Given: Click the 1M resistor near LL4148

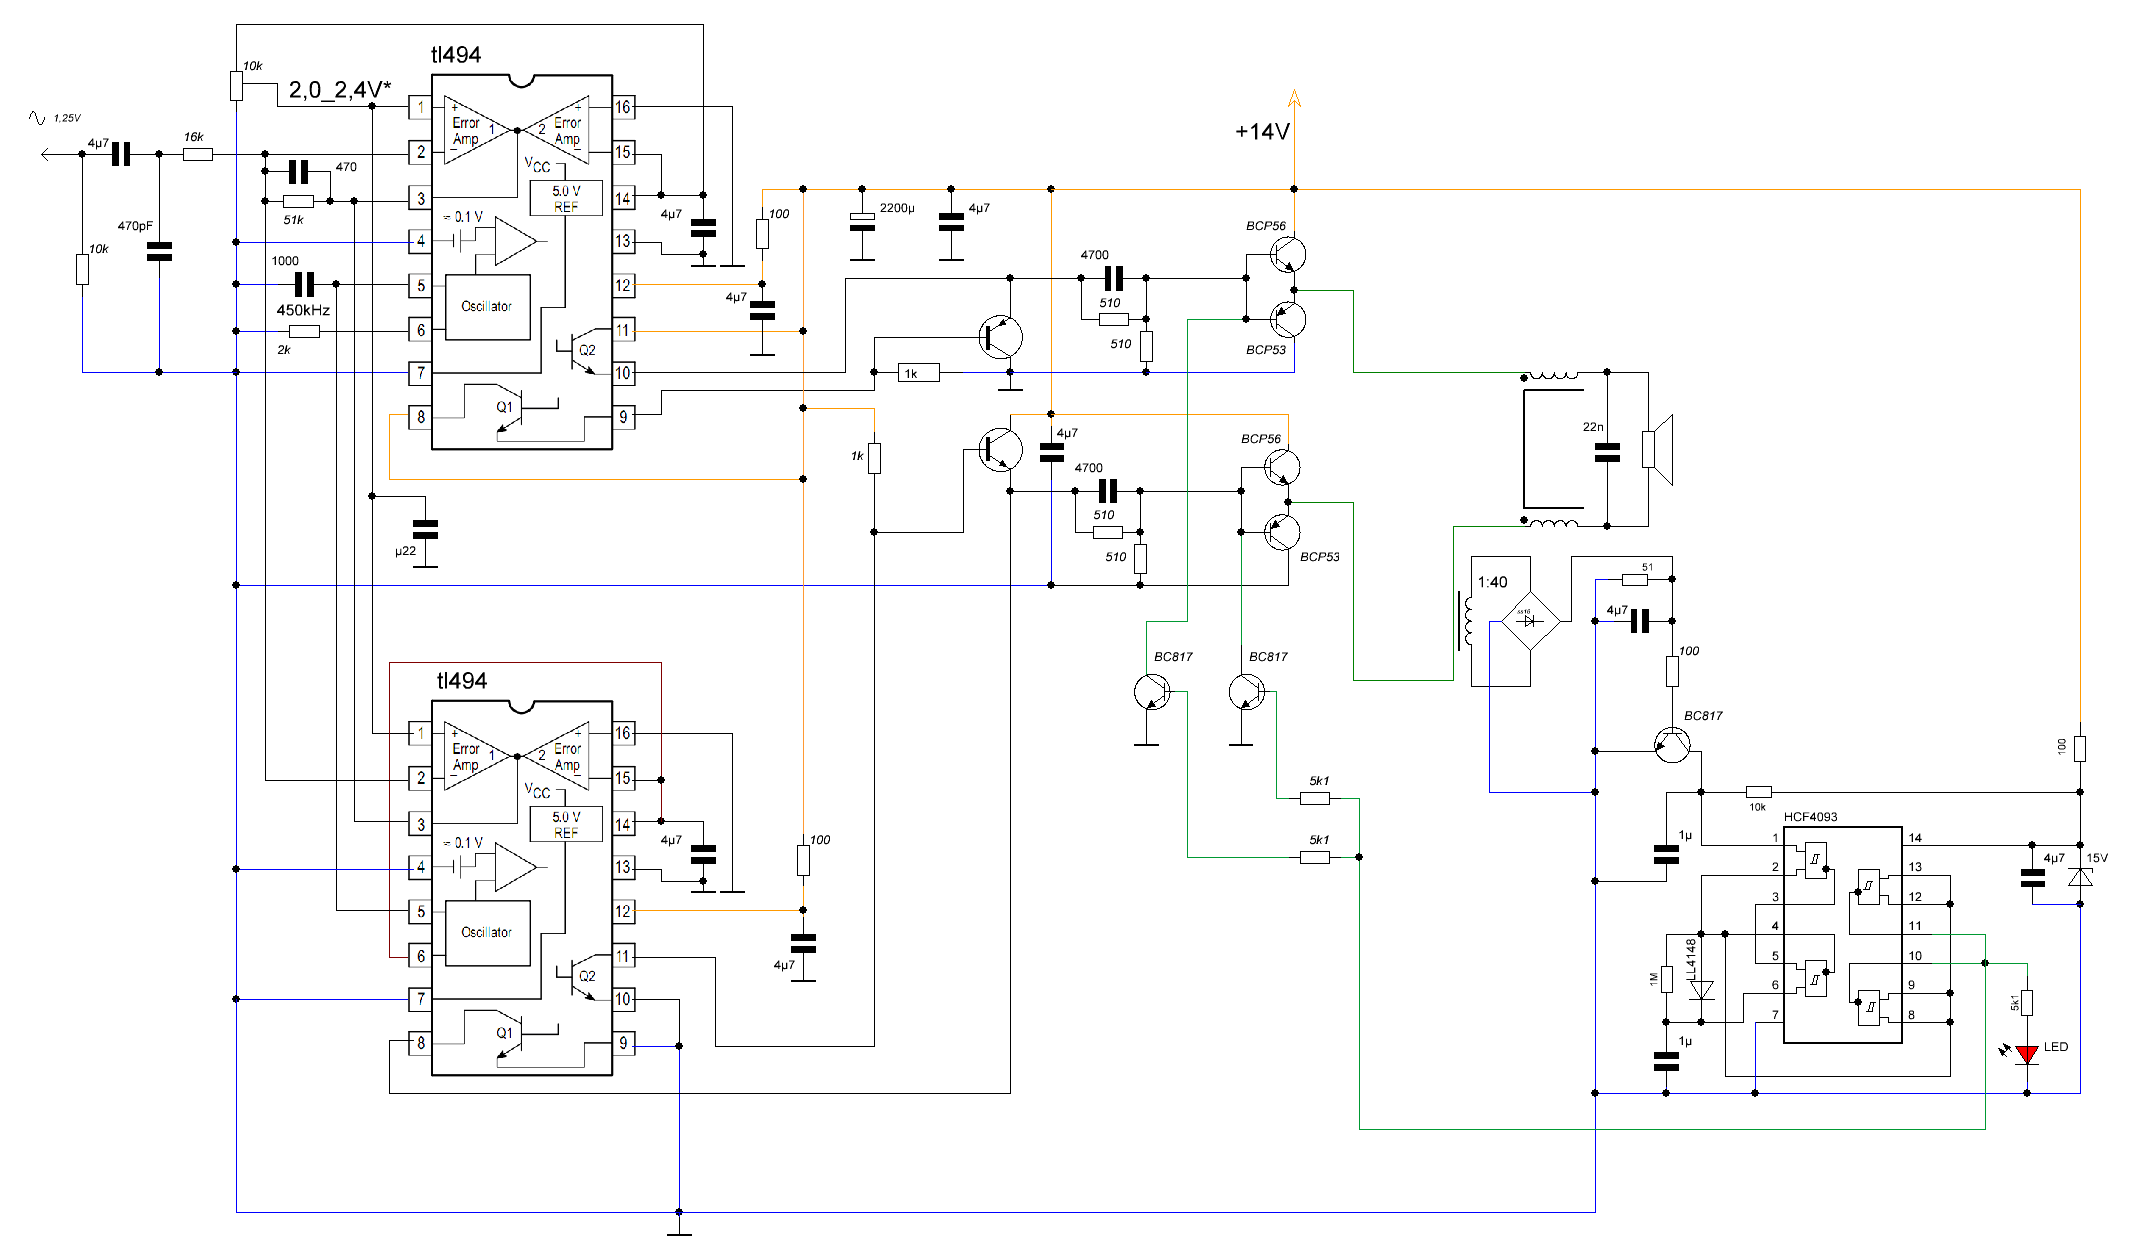Looking at the screenshot, I should [1666, 978].
